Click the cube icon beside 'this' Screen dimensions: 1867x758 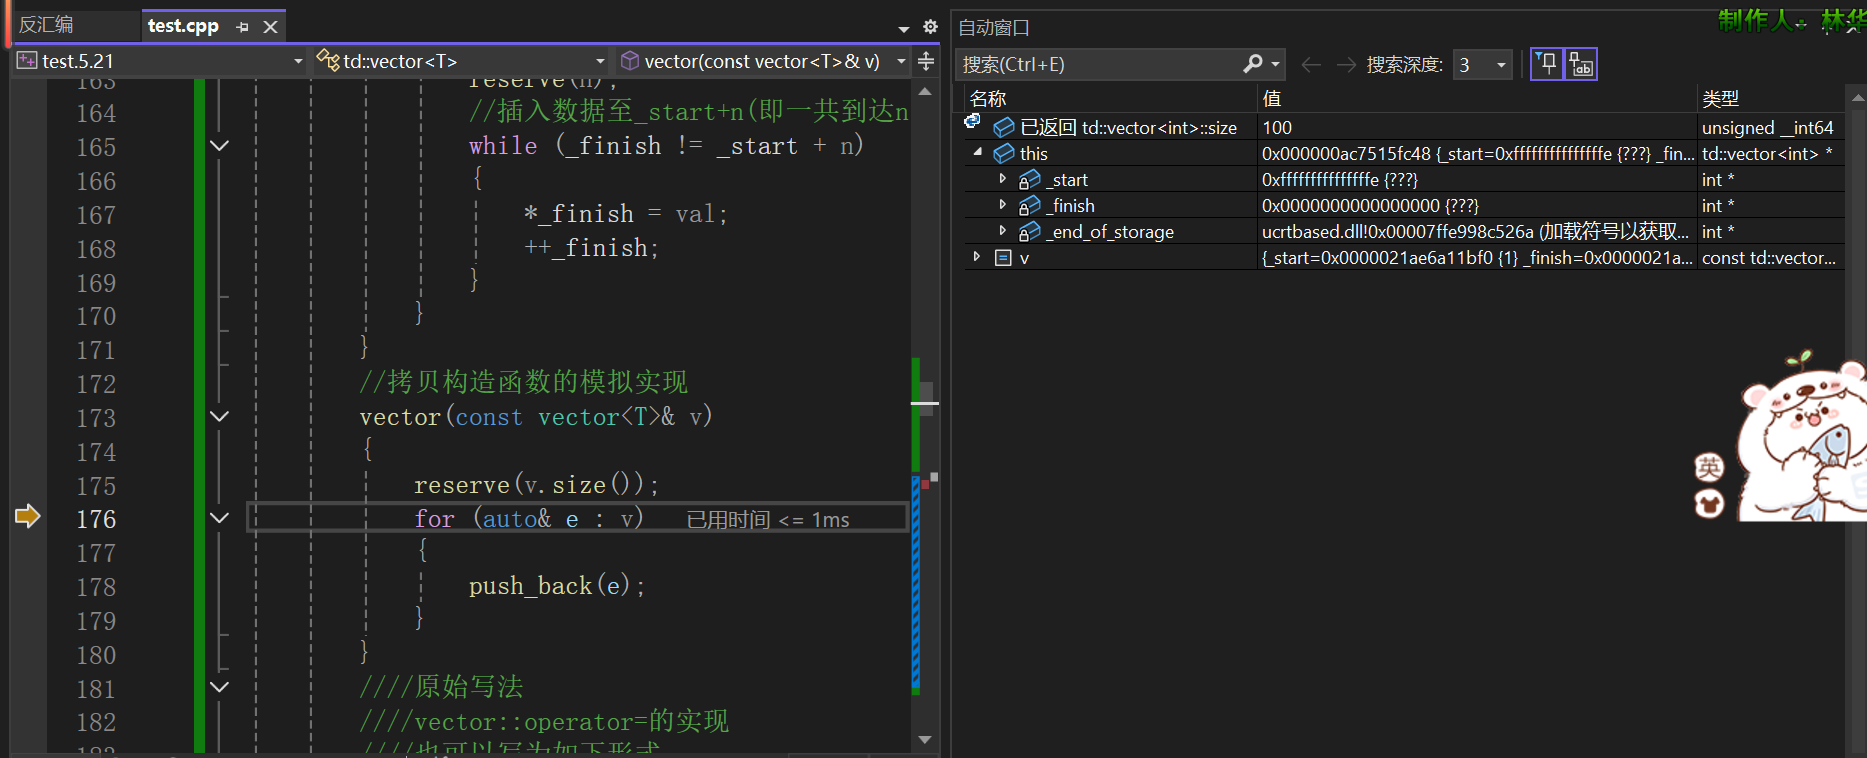[1004, 153]
